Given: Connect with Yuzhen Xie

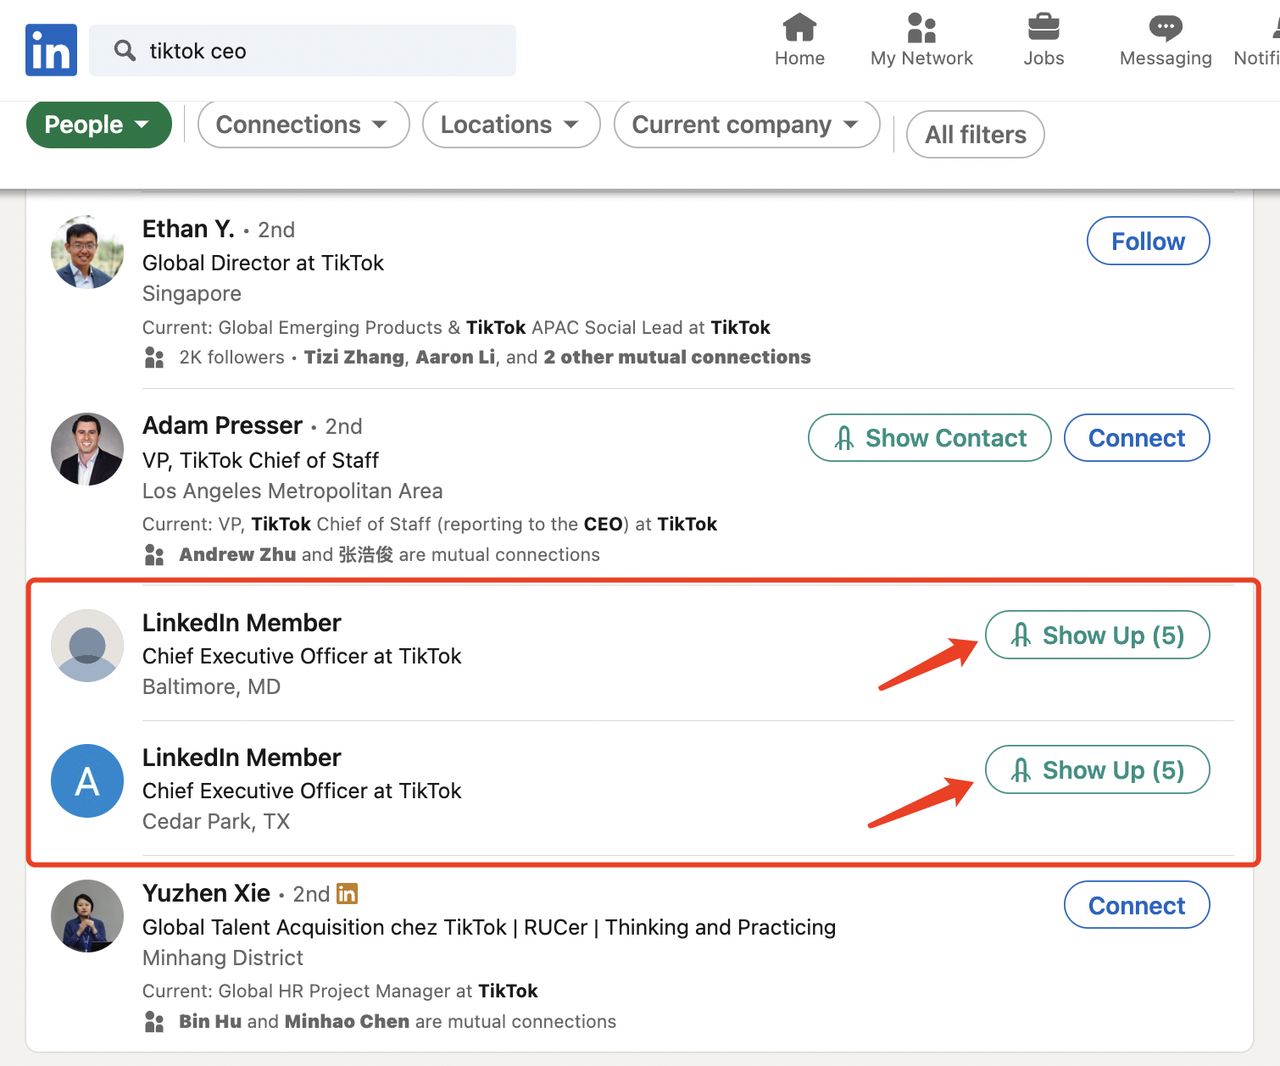Looking at the screenshot, I should [1136, 905].
